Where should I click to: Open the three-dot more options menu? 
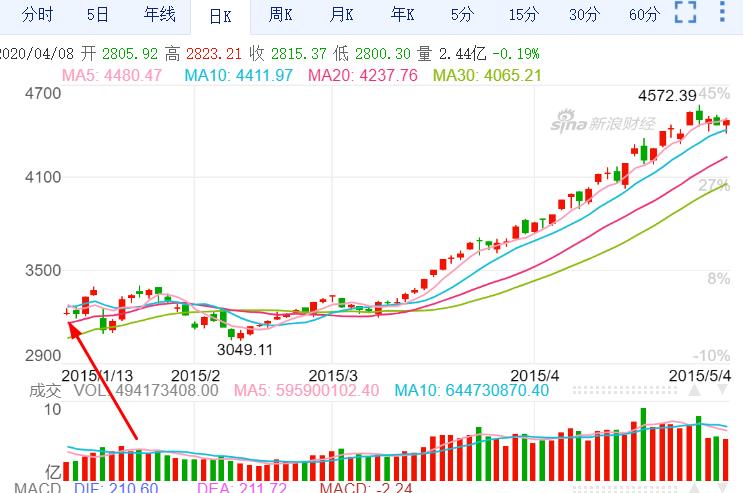pyautogui.click(x=722, y=13)
